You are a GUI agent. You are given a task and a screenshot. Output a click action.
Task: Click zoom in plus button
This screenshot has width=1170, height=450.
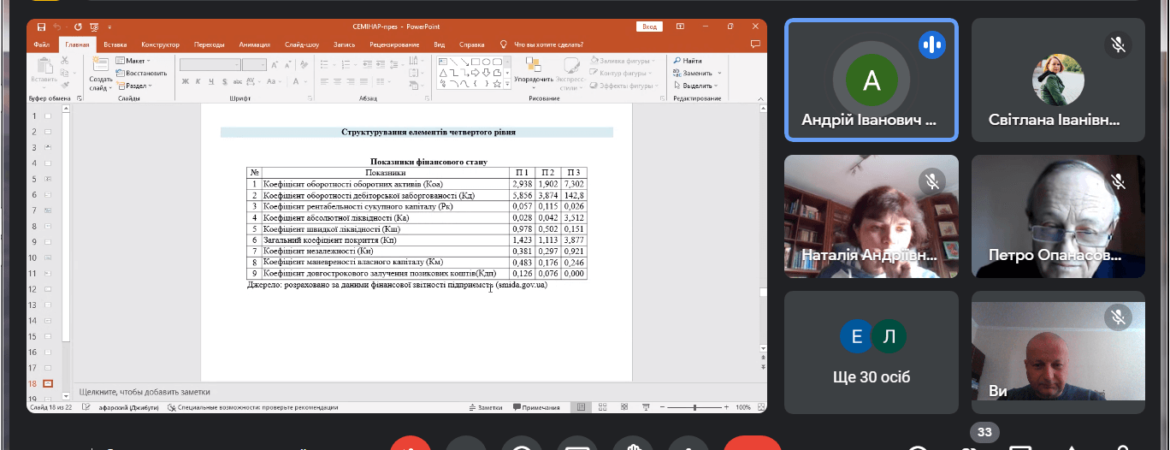click(727, 407)
